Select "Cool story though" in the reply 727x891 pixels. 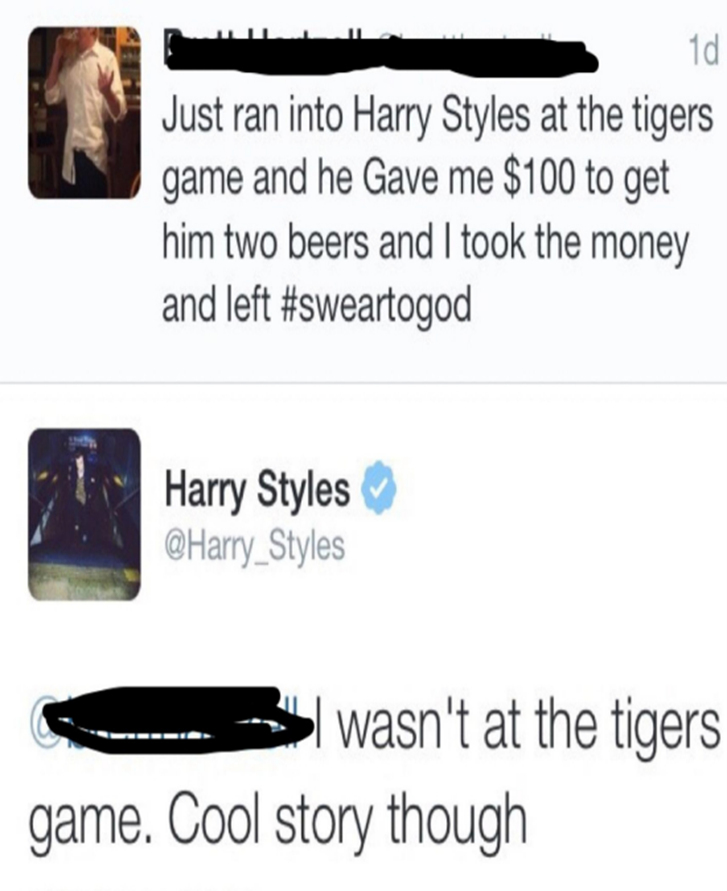pos(345,821)
